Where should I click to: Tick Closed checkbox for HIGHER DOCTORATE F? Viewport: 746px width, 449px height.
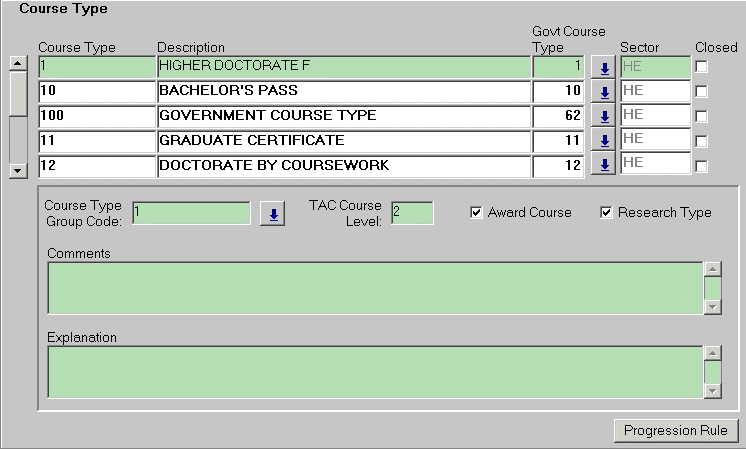point(701,67)
